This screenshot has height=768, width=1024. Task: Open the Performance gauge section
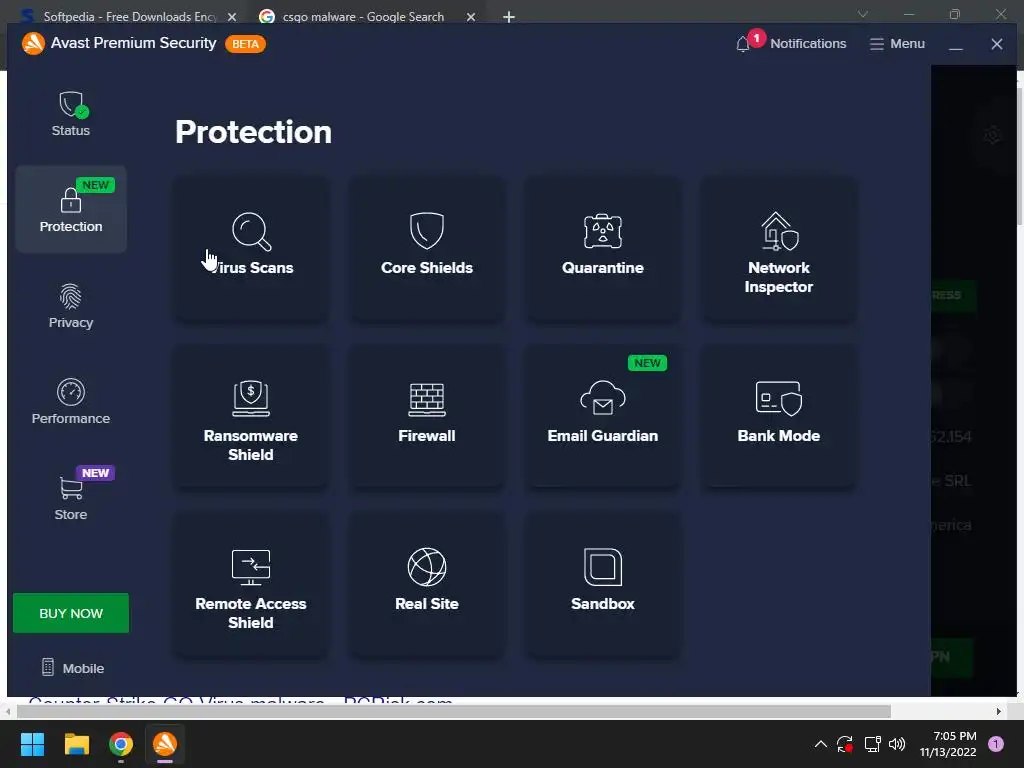coord(71,401)
